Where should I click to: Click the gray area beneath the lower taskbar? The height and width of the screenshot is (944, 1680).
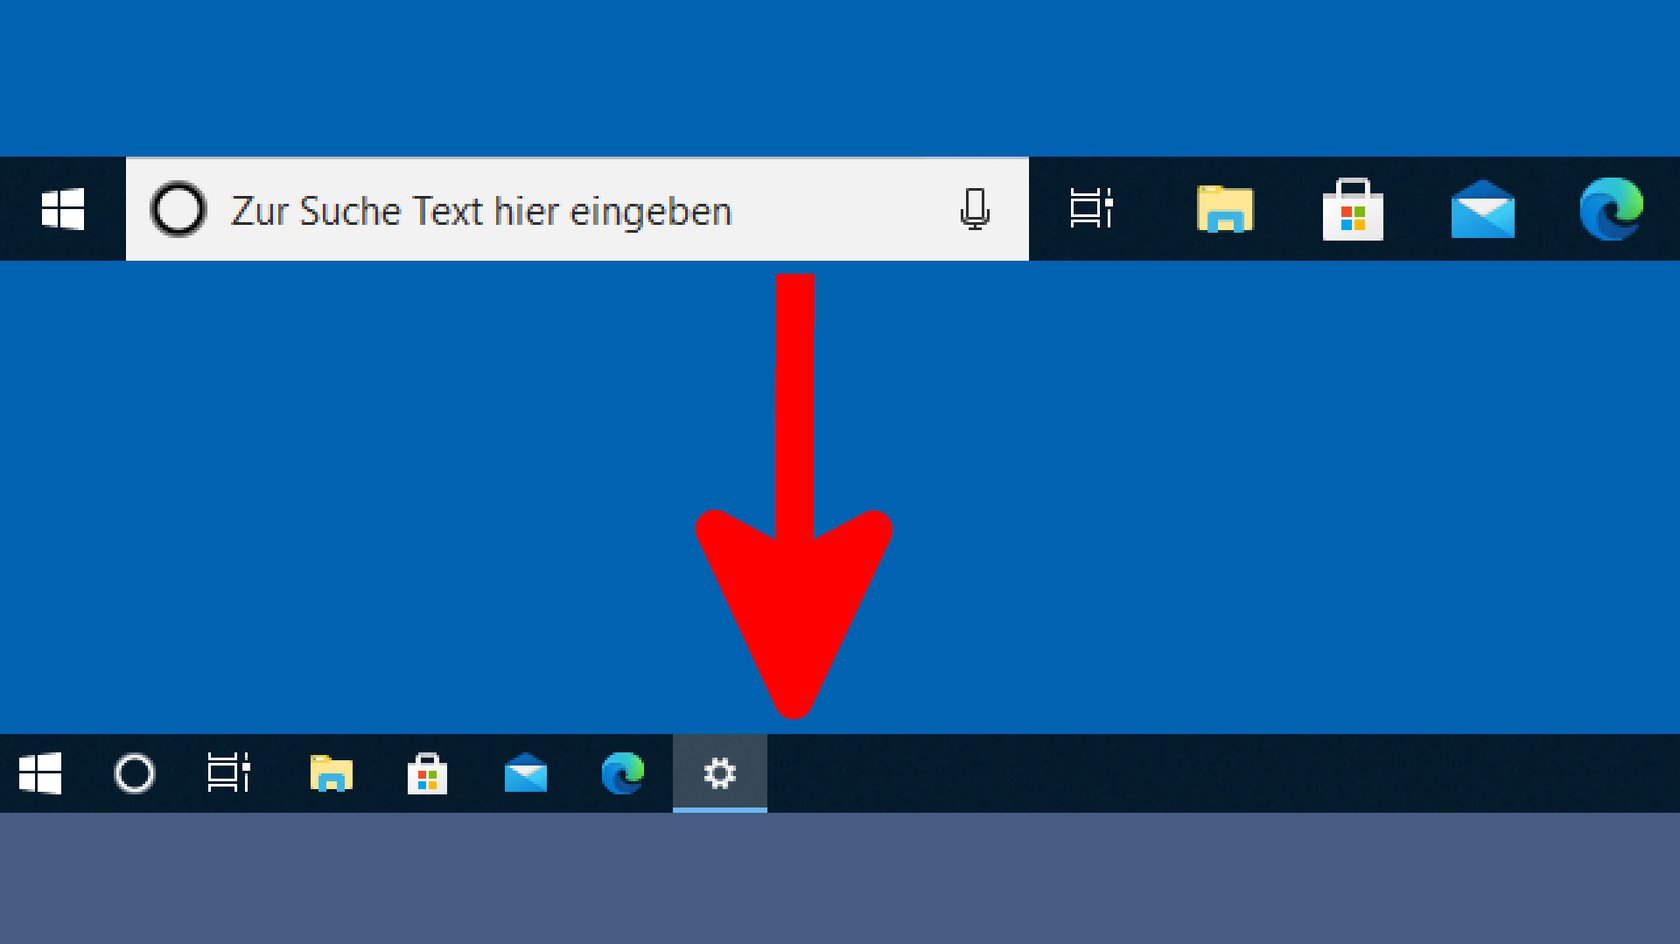pyautogui.click(x=840, y=878)
